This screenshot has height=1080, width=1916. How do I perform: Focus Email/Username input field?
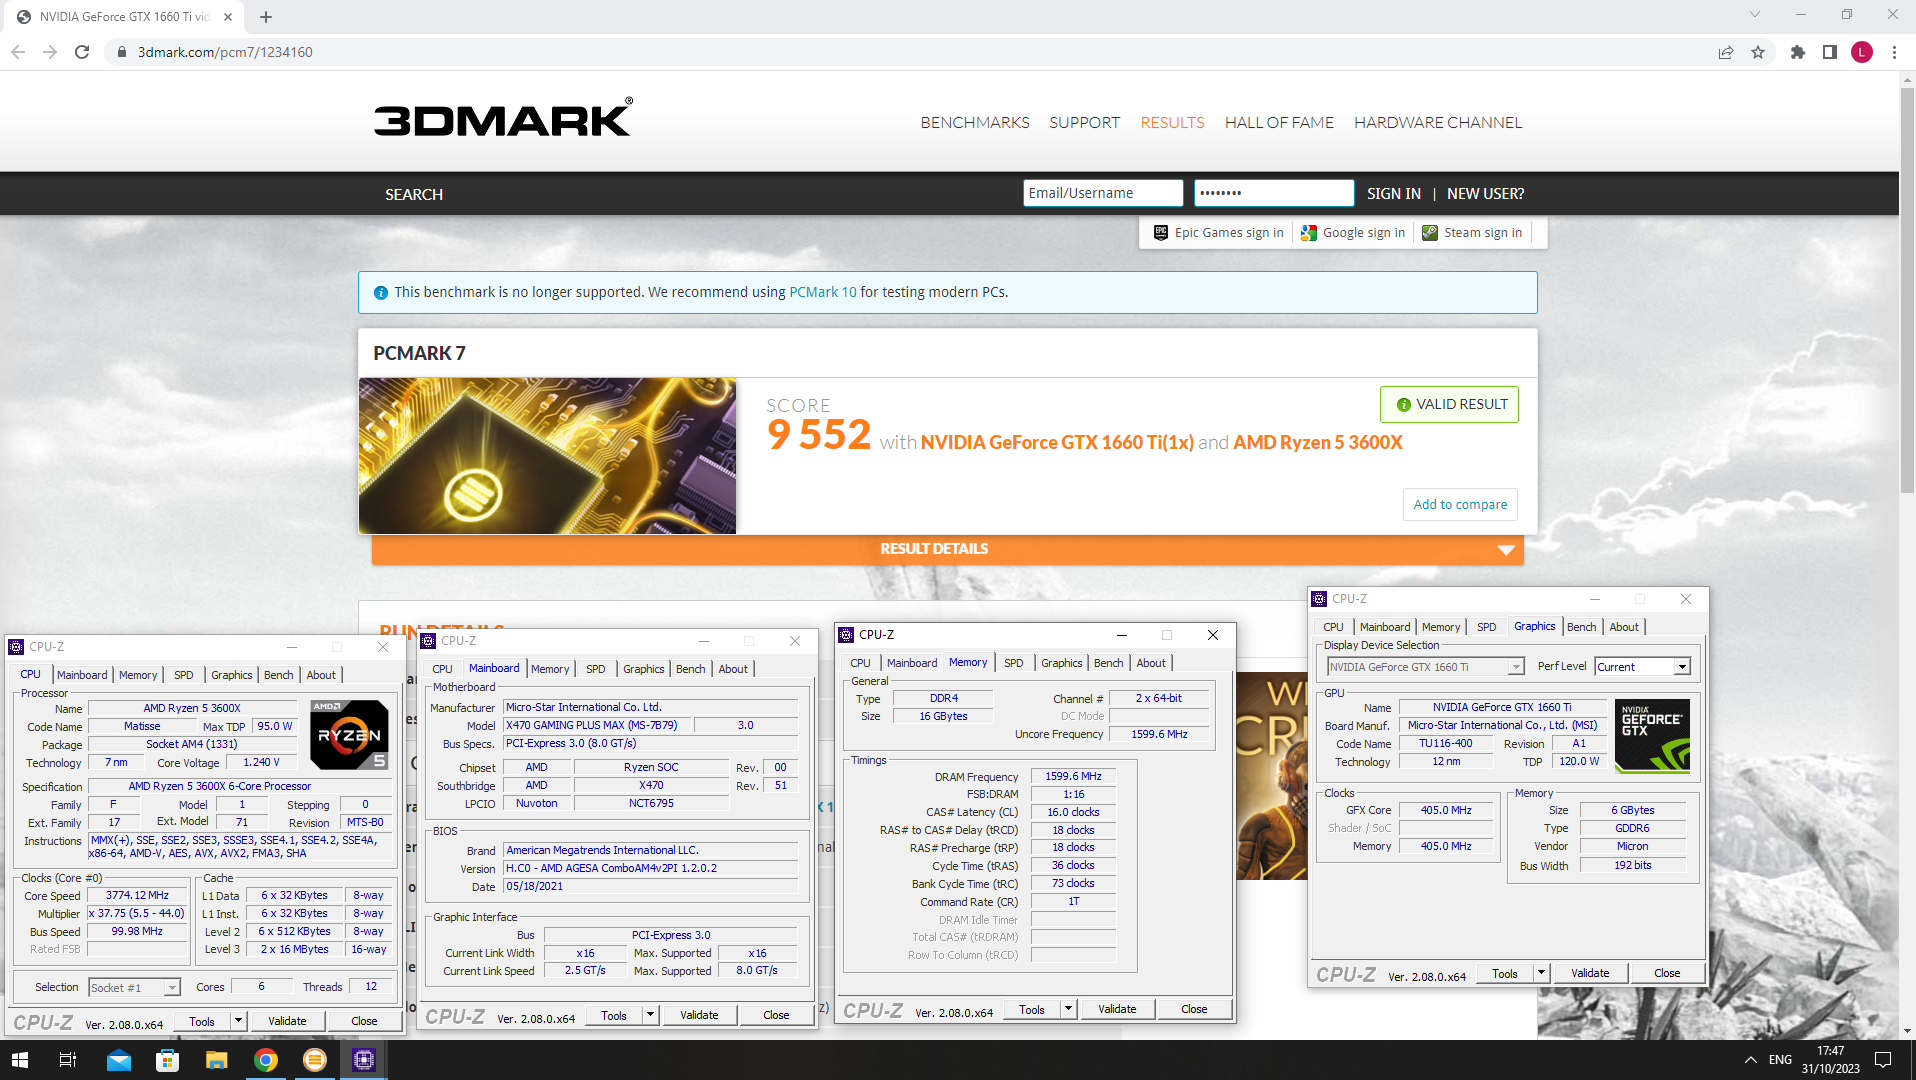pos(1103,193)
